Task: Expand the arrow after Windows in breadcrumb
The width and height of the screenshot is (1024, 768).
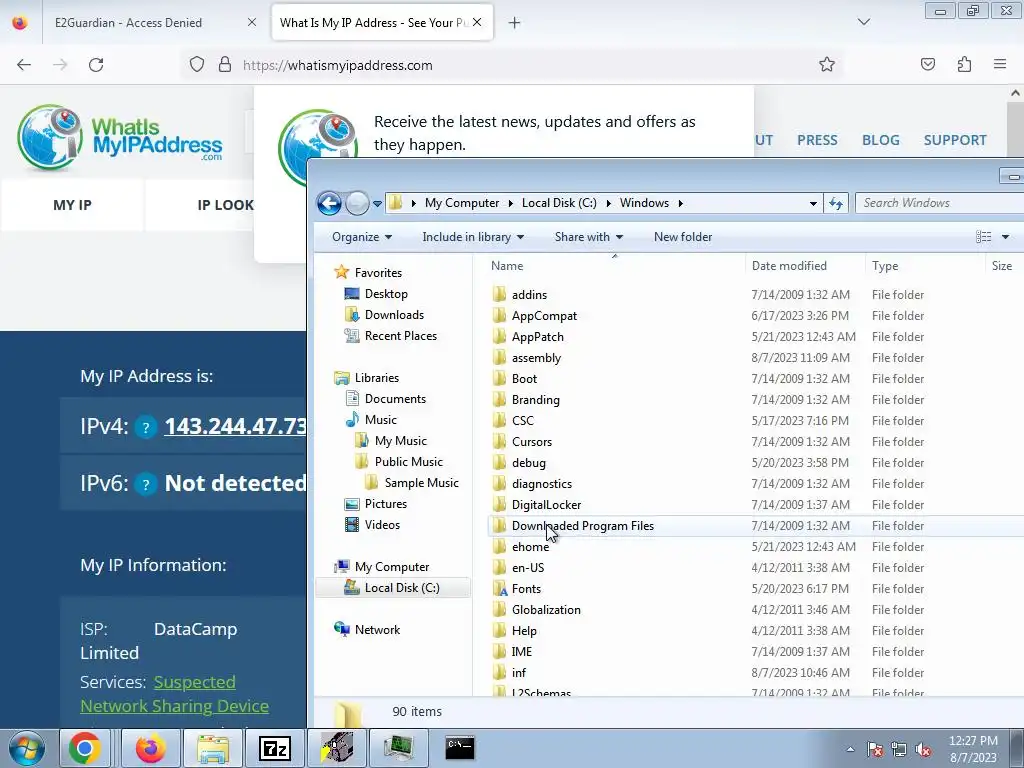Action: (680, 203)
